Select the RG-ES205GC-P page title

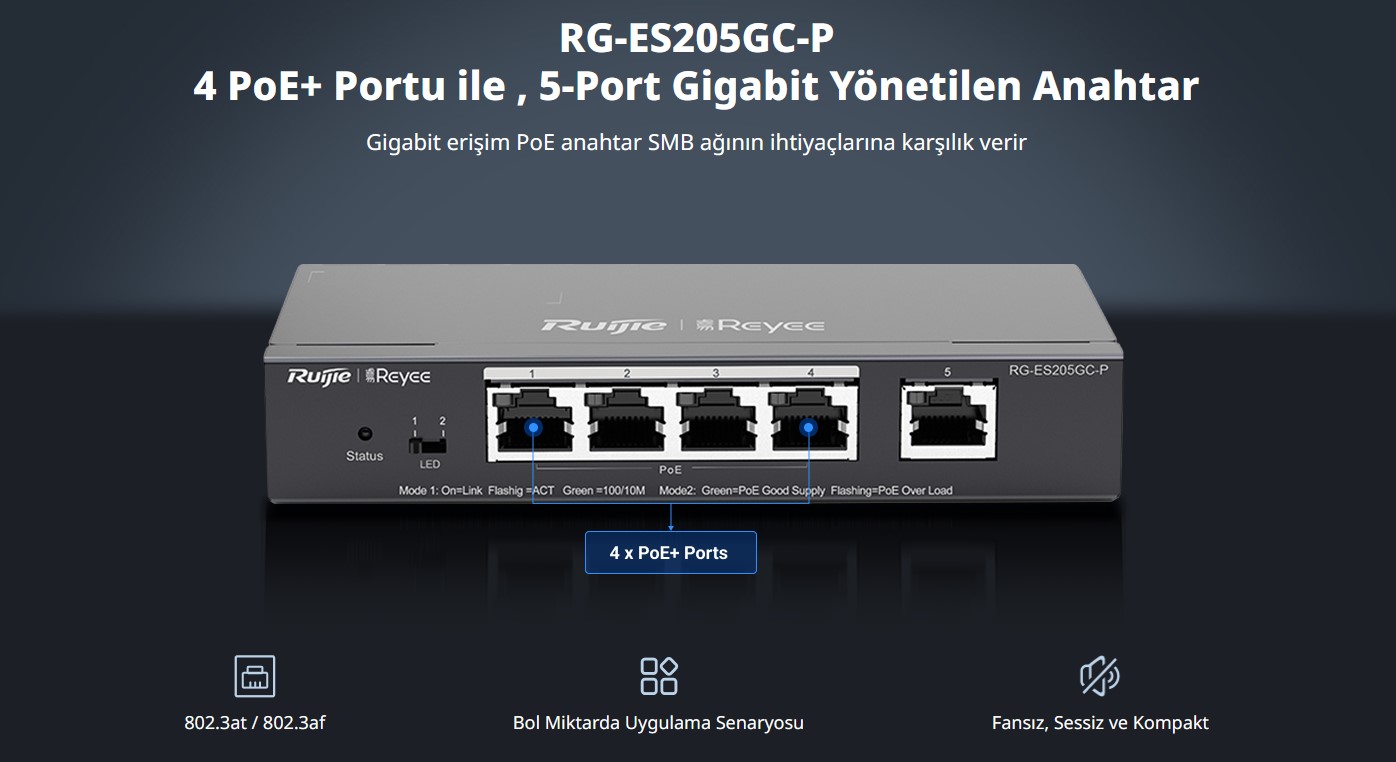tap(697, 39)
